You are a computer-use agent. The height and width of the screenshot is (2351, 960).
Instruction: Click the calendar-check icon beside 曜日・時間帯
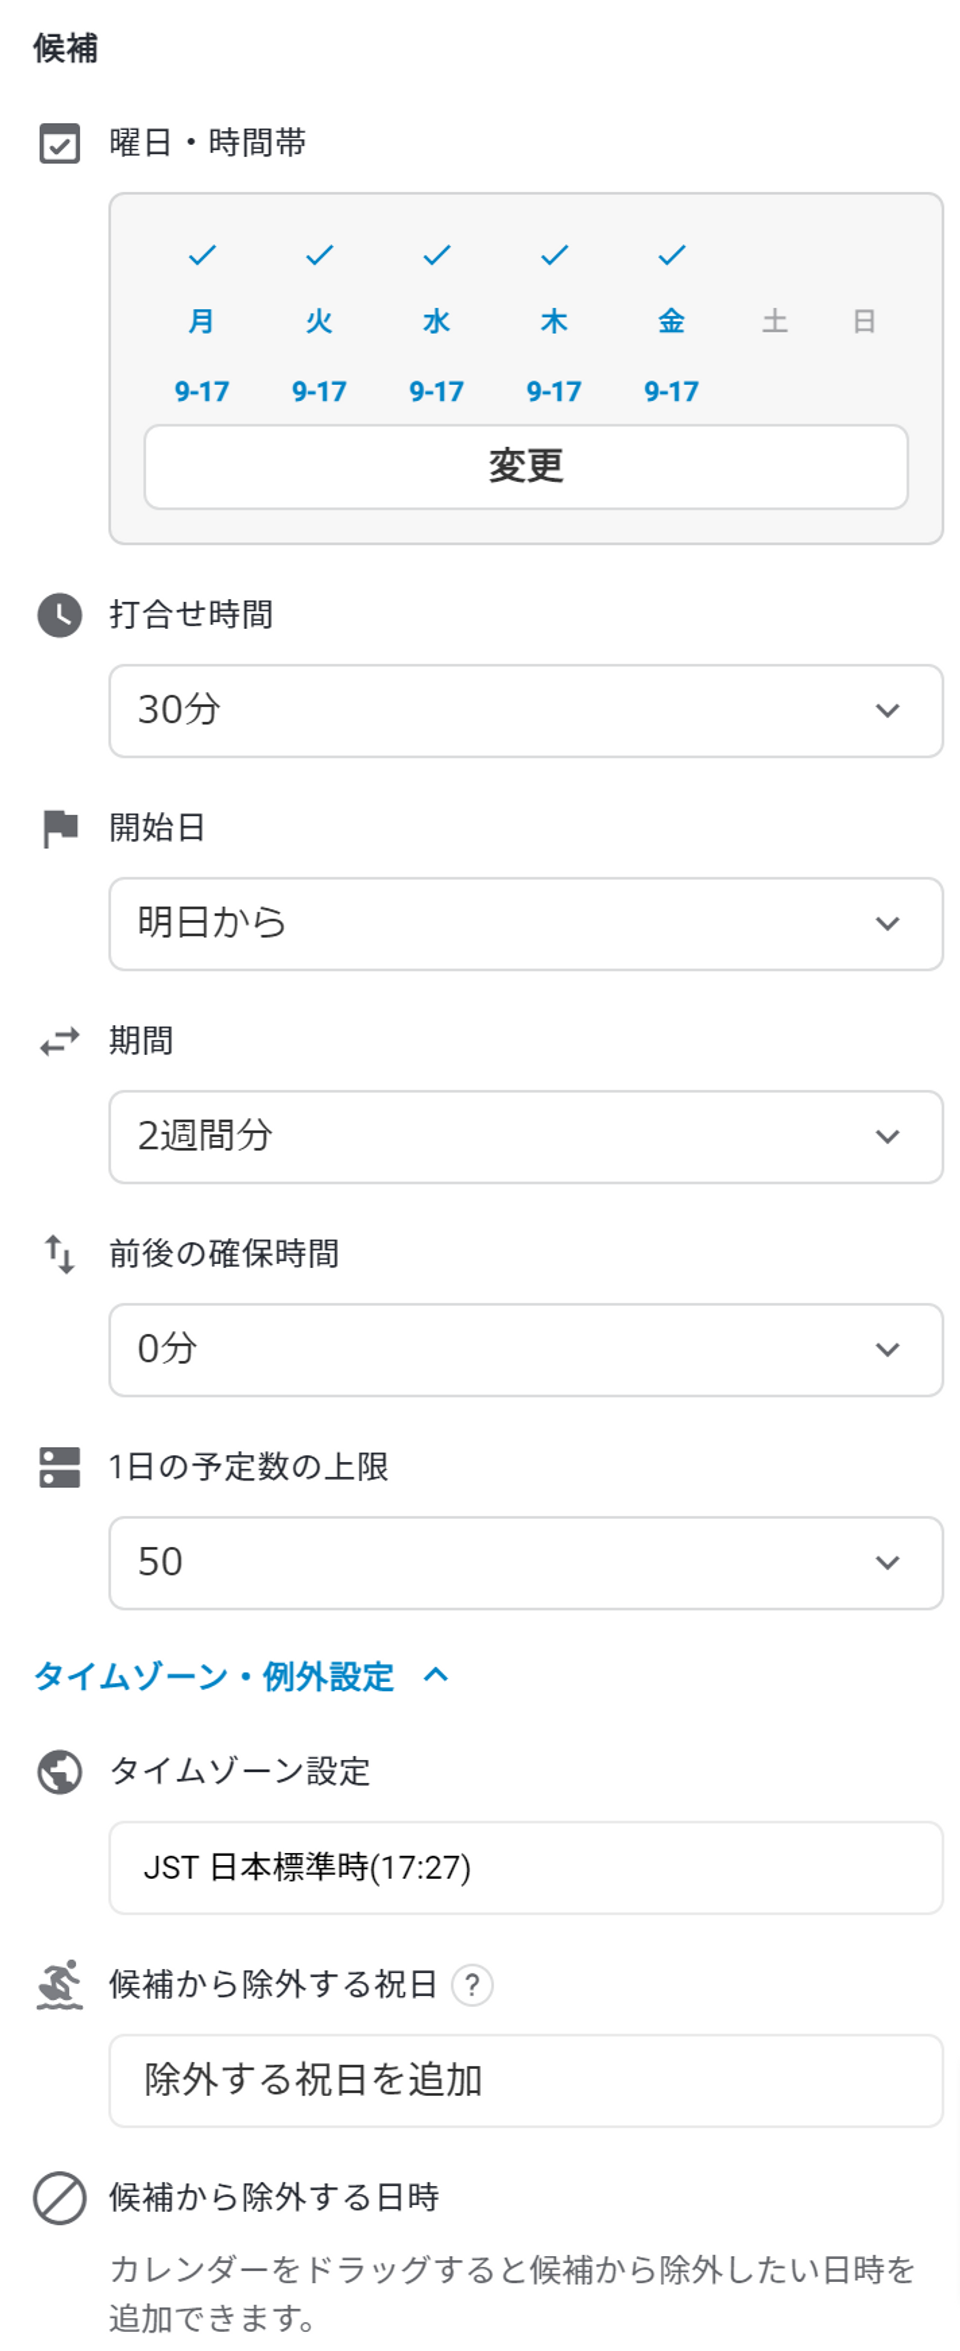[60, 143]
